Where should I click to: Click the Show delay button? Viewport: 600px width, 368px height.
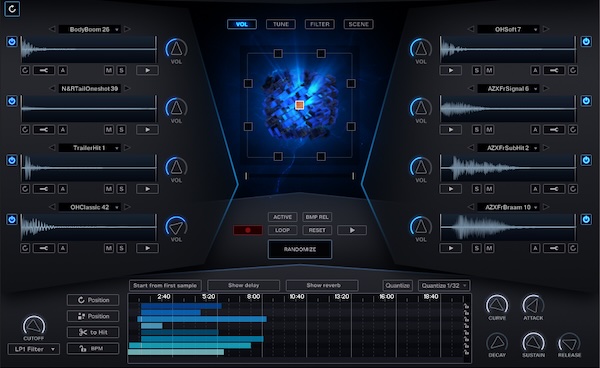click(x=243, y=285)
